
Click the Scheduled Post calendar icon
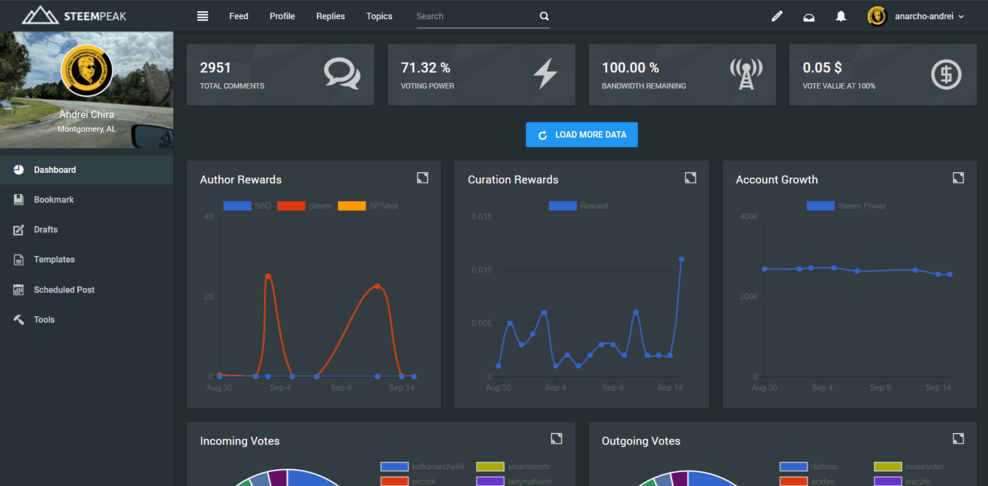(19, 290)
